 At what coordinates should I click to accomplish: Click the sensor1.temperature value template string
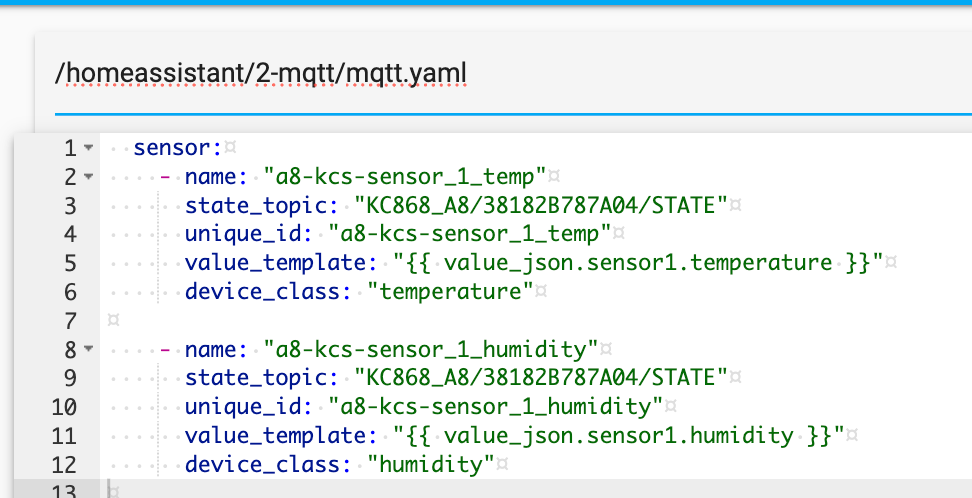(638, 264)
